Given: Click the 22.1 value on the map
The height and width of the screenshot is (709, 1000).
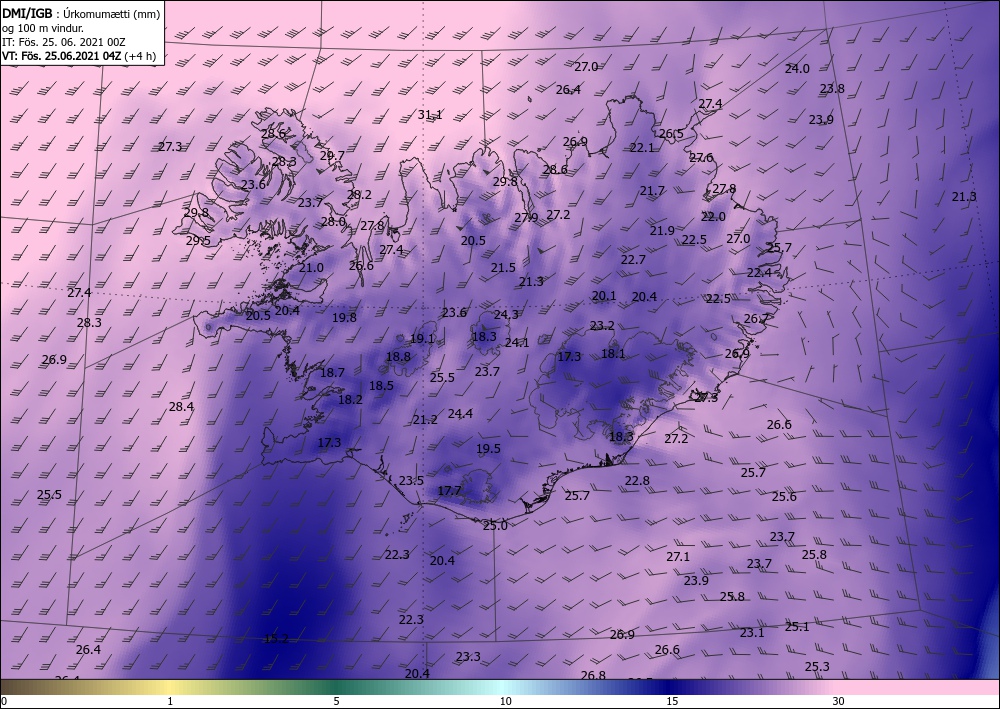Looking at the screenshot, I should click(x=642, y=148).
